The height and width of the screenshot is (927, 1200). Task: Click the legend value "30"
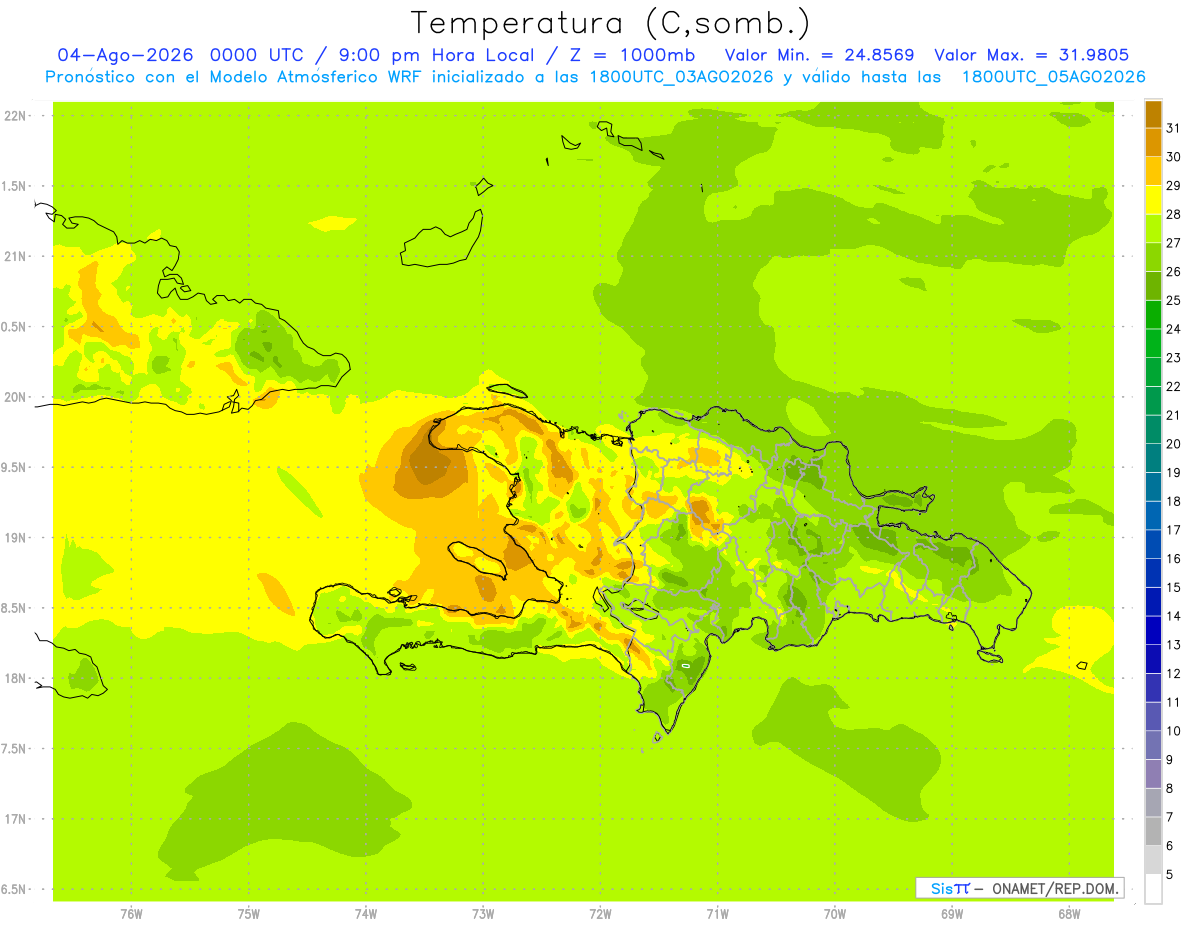(1174, 156)
